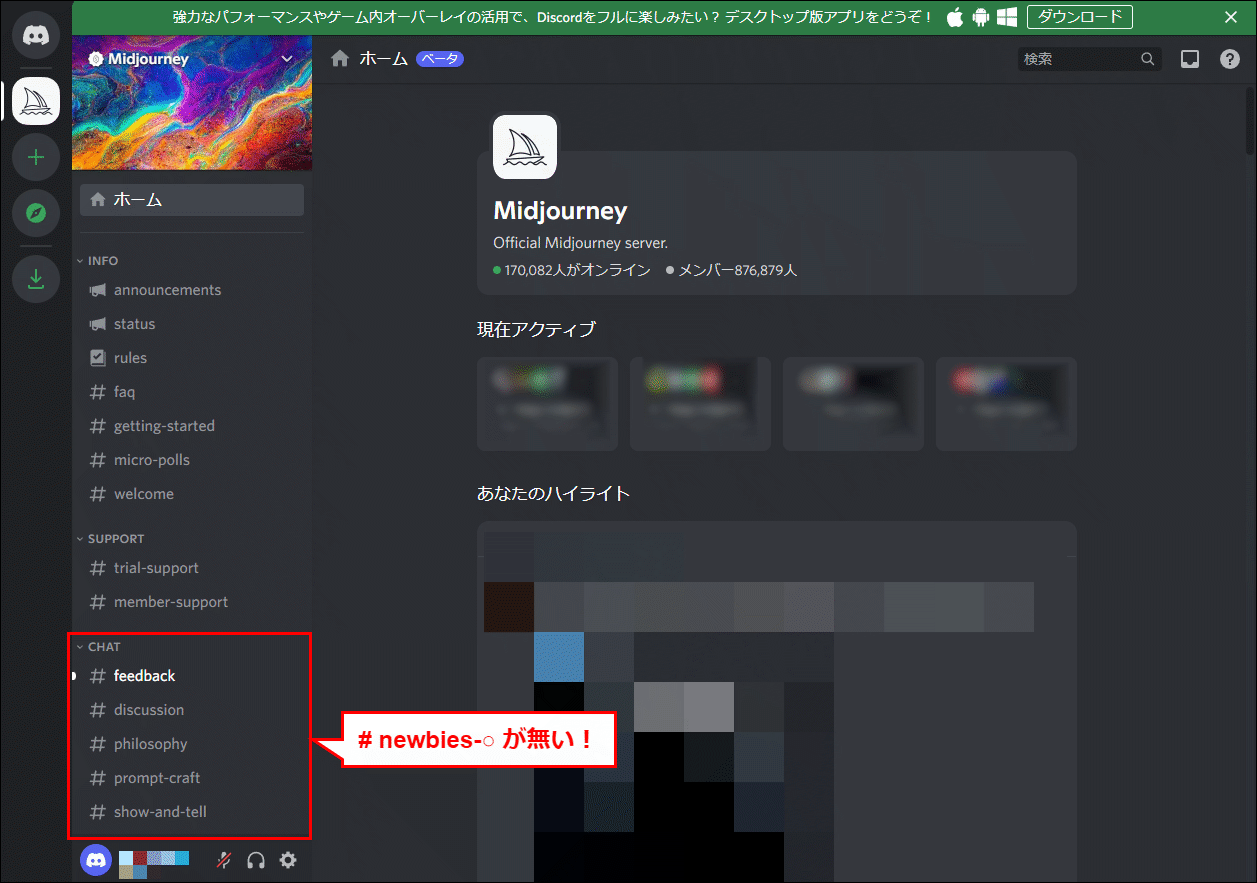Click the Windows download icon in banner

coord(1008,17)
